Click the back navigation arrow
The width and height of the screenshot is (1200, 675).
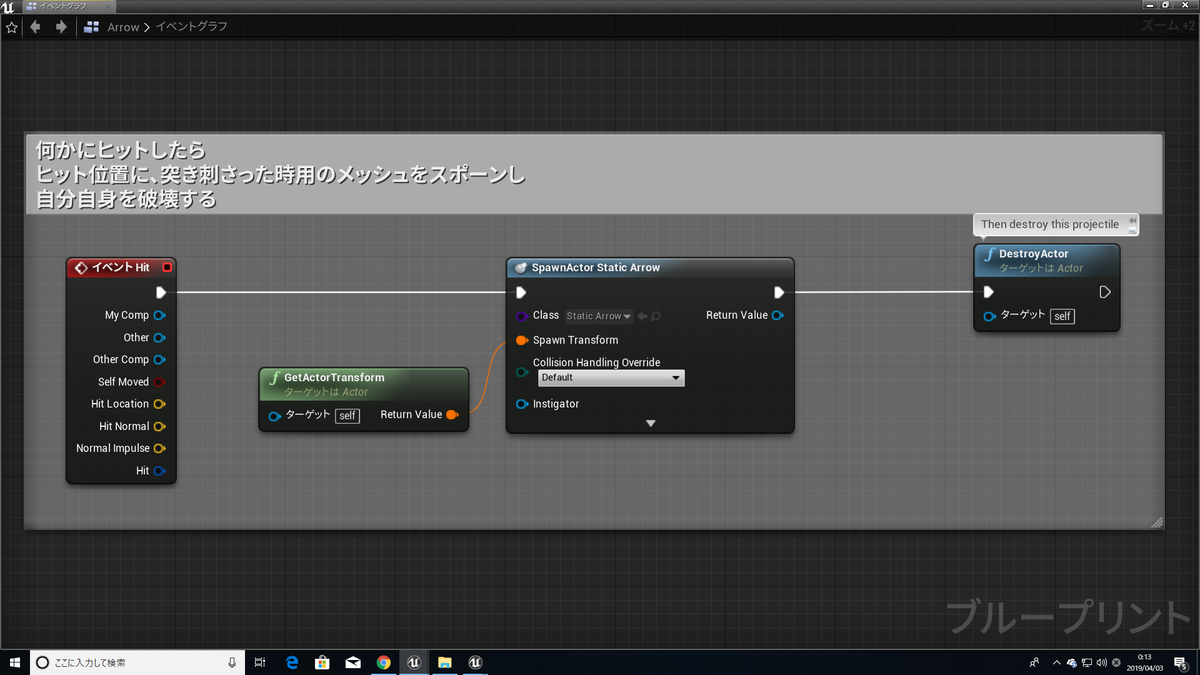pyautogui.click(x=34, y=27)
